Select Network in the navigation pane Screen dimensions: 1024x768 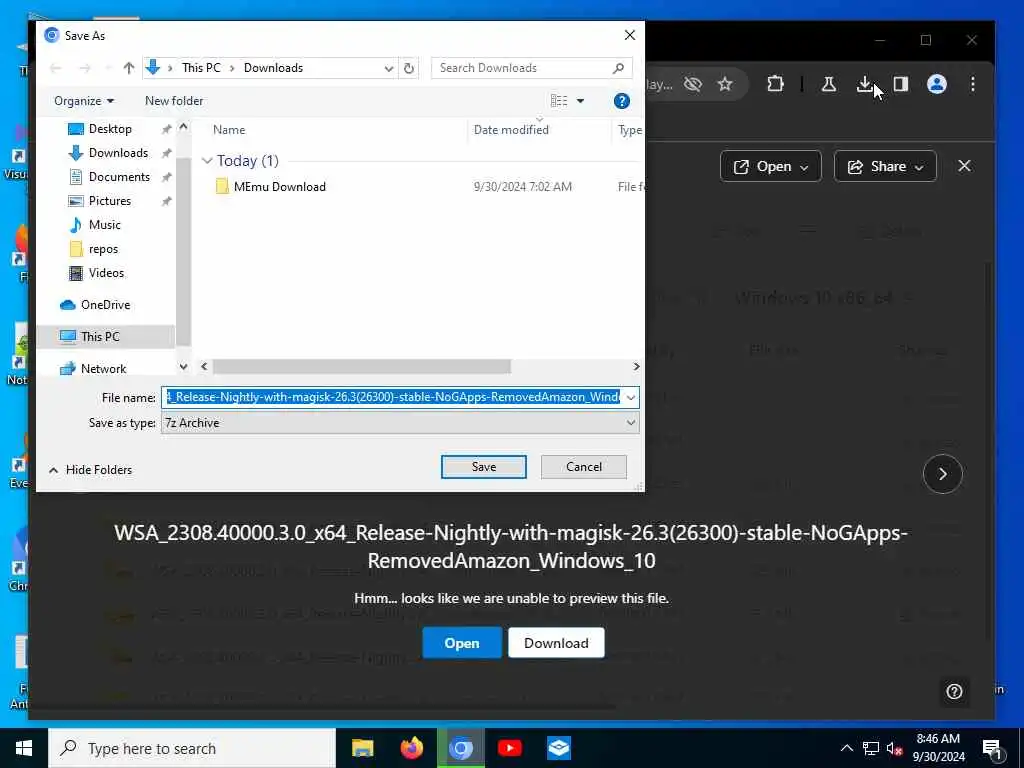point(103,368)
